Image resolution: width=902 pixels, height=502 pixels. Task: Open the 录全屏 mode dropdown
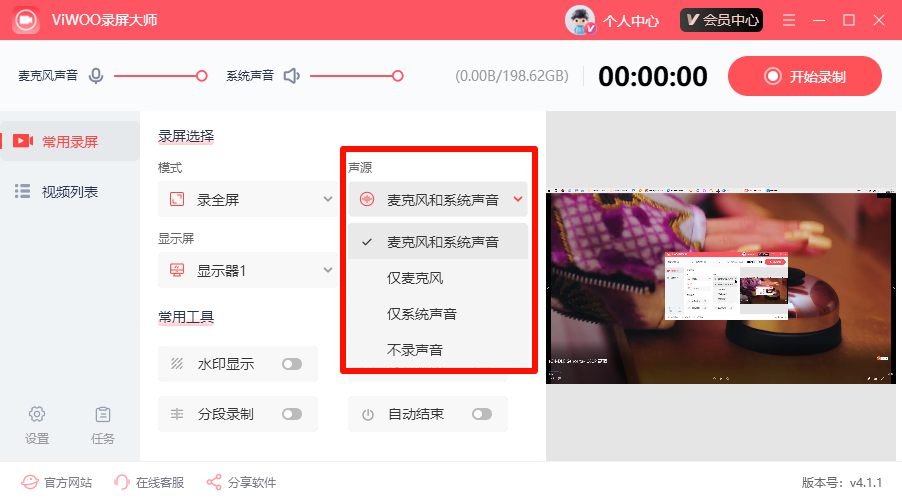pyautogui.click(x=248, y=200)
